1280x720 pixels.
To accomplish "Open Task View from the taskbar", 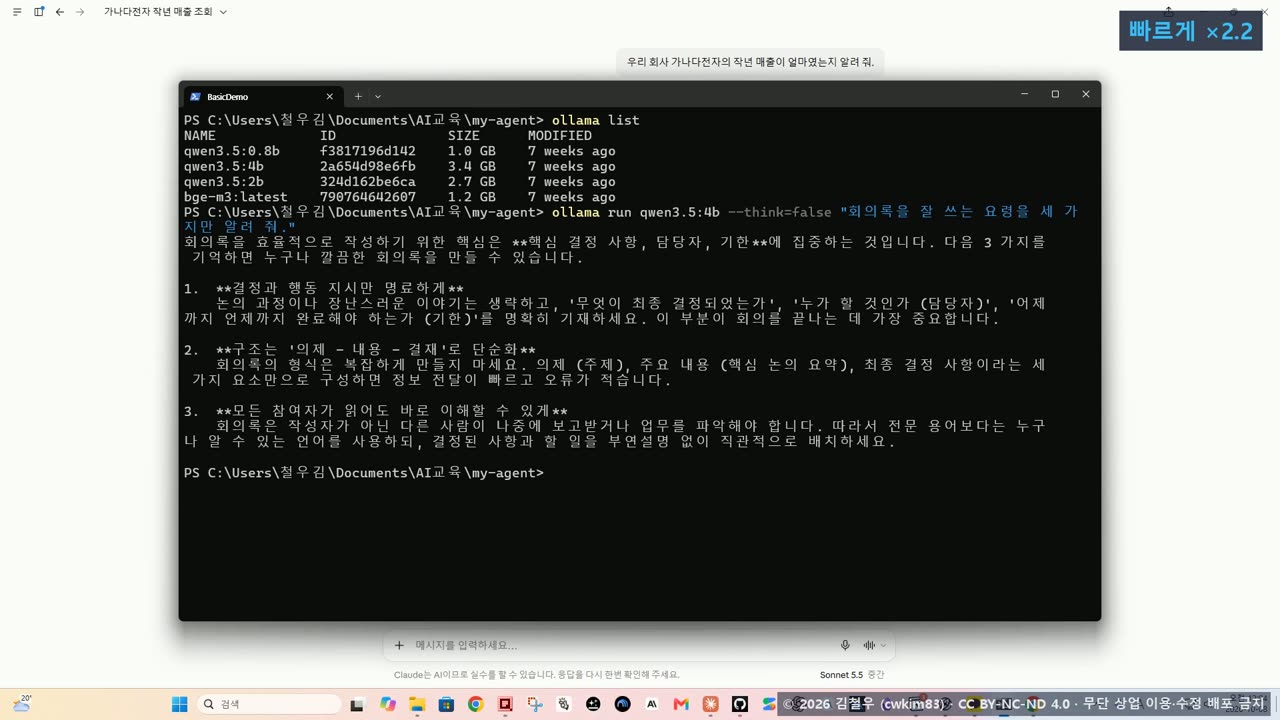I will click(x=357, y=704).
